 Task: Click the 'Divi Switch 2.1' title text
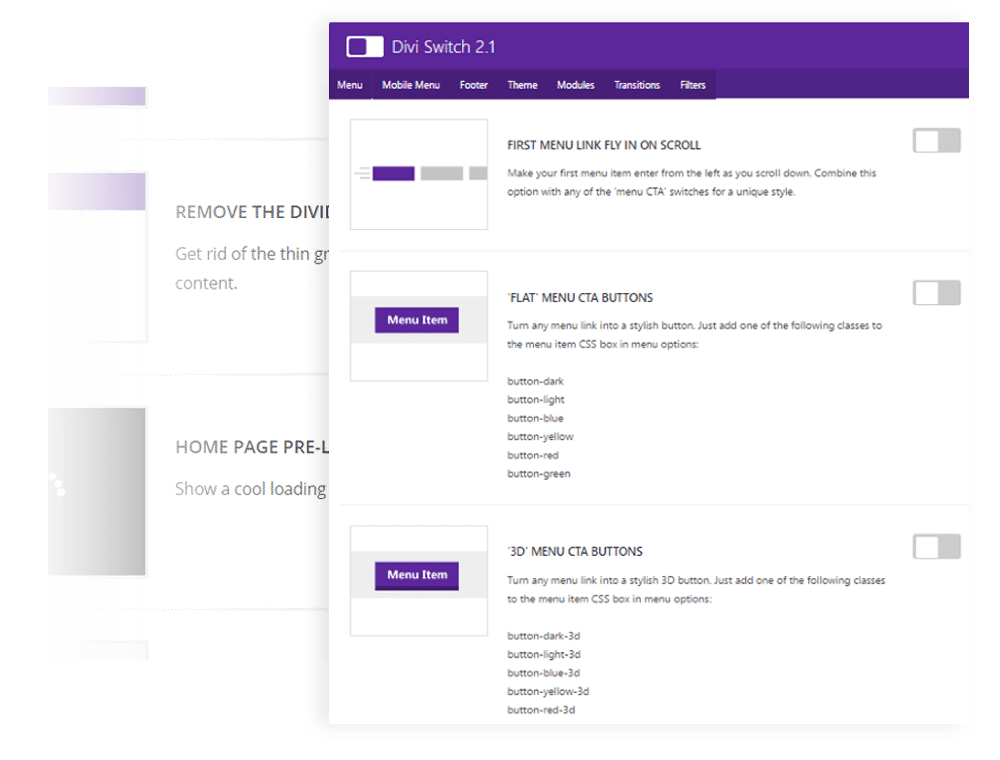coord(443,47)
